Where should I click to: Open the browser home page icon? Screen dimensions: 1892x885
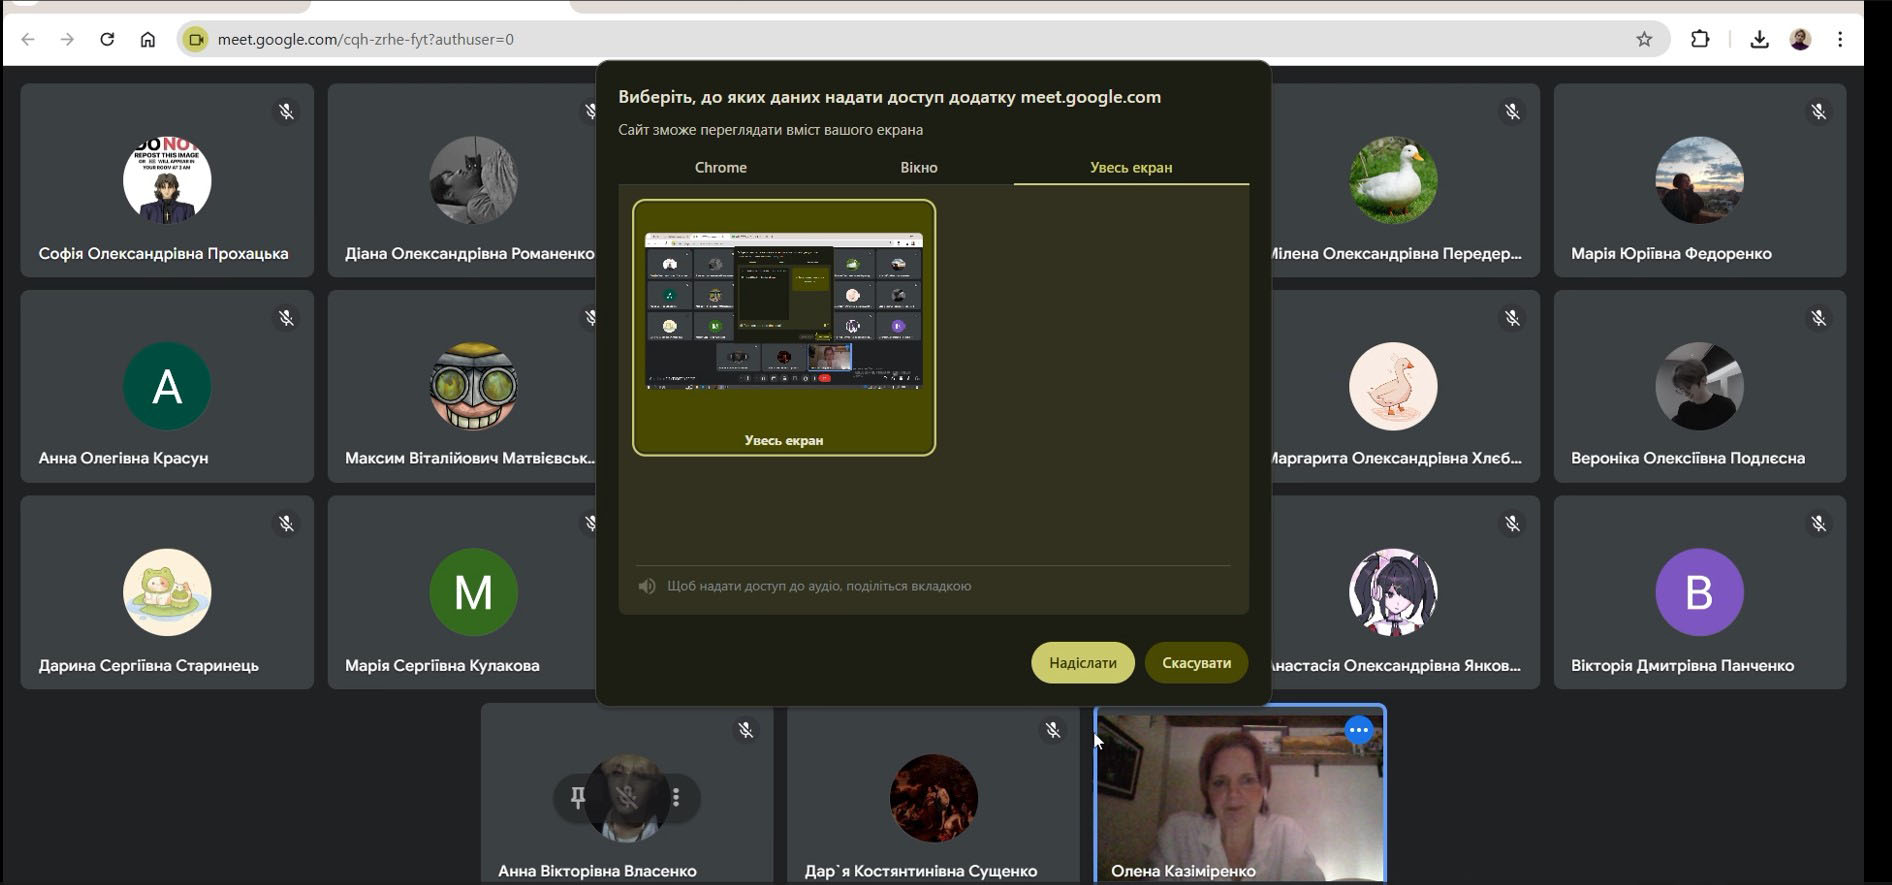click(148, 39)
